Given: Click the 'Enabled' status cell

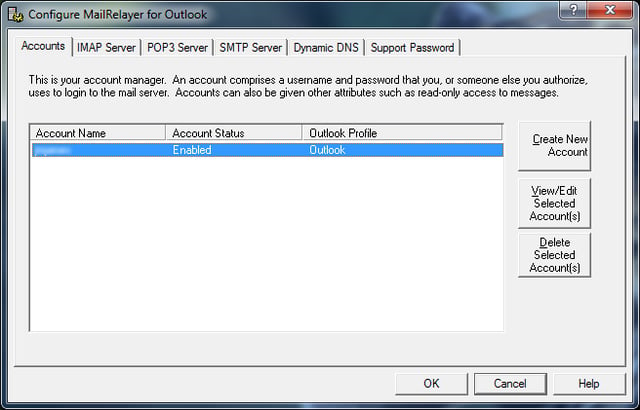Looking at the screenshot, I should pos(192,150).
